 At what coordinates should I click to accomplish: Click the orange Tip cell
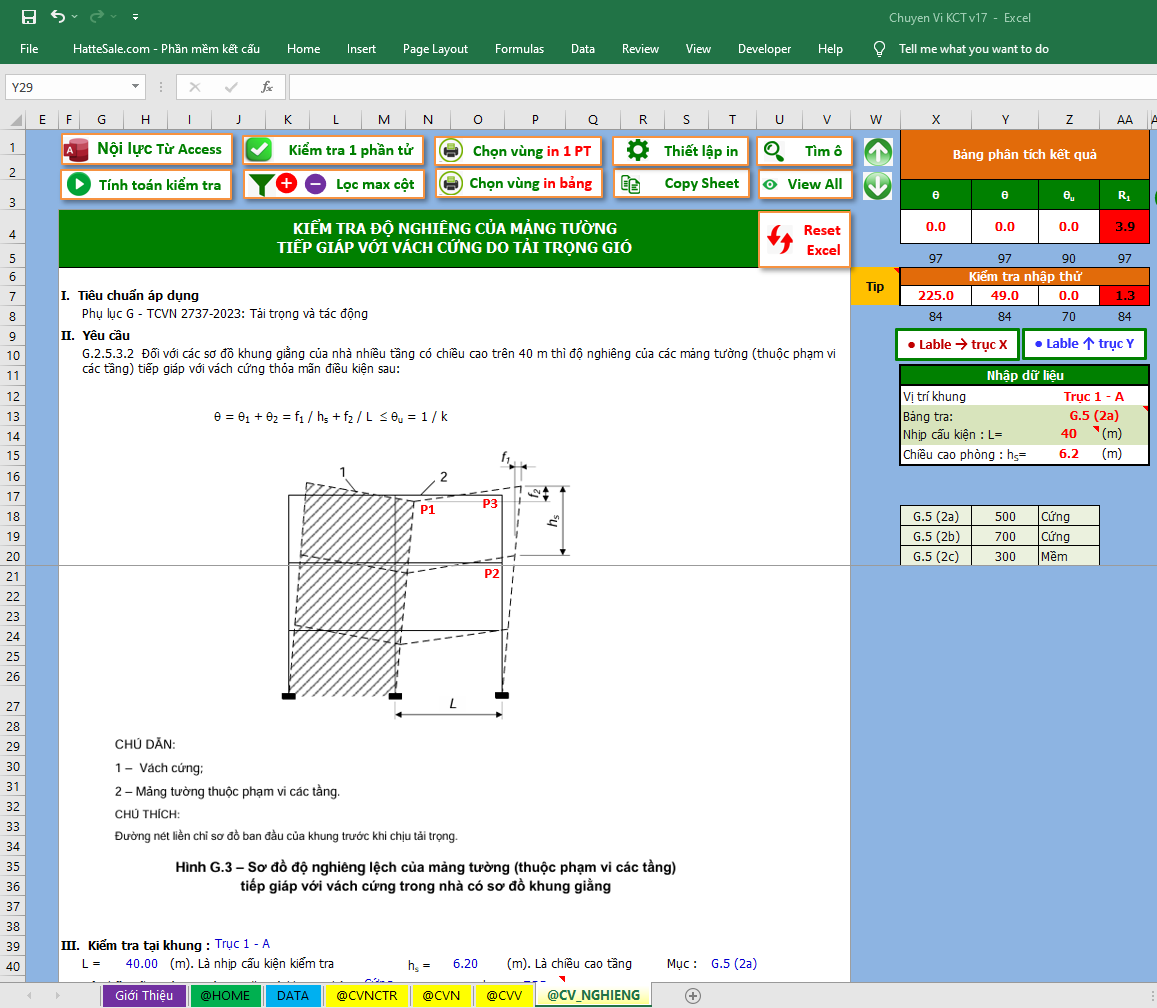pyautogui.click(x=875, y=287)
